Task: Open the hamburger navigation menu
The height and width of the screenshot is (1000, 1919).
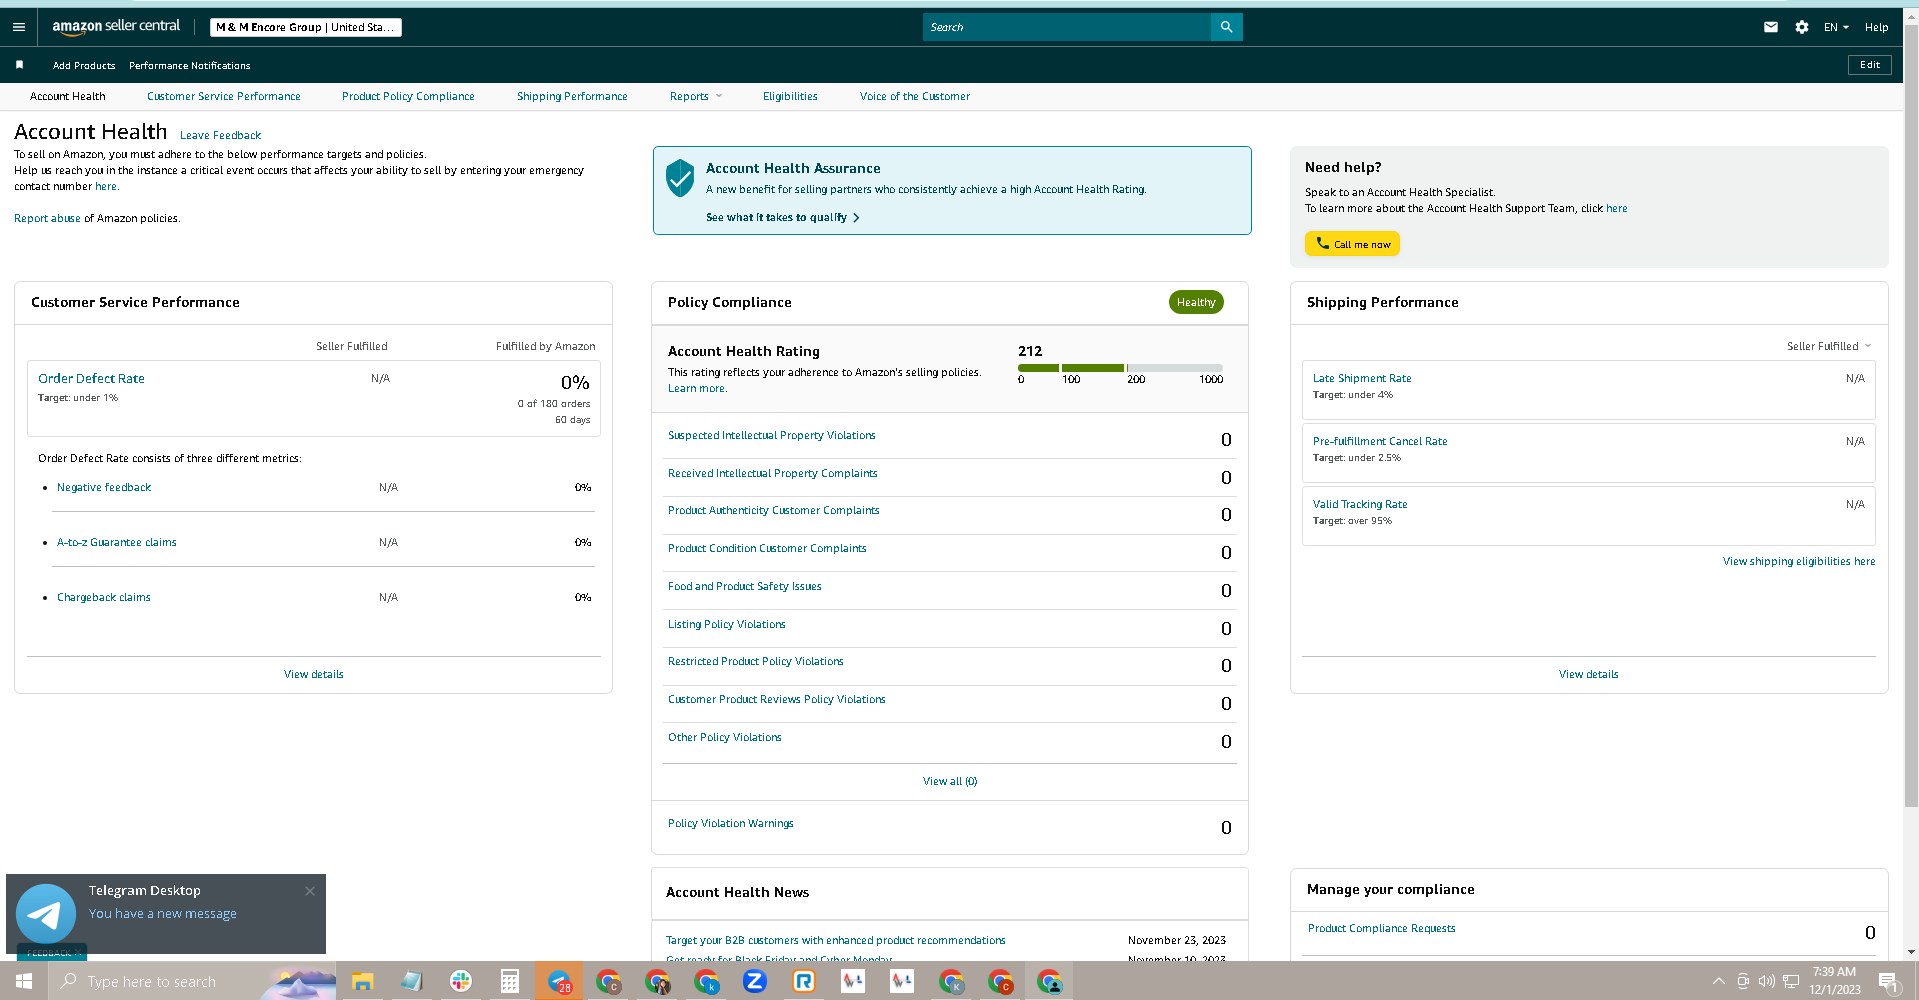Action: pyautogui.click(x=19, y=27)
